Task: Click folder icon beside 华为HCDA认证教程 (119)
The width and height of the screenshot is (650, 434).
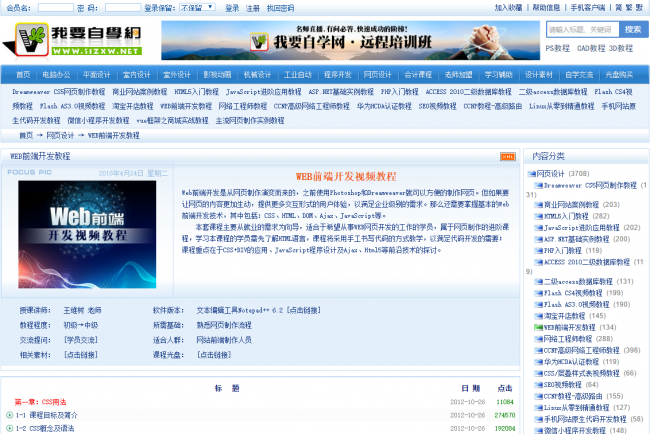Action: pyautogui.click(x=538, y=362)
